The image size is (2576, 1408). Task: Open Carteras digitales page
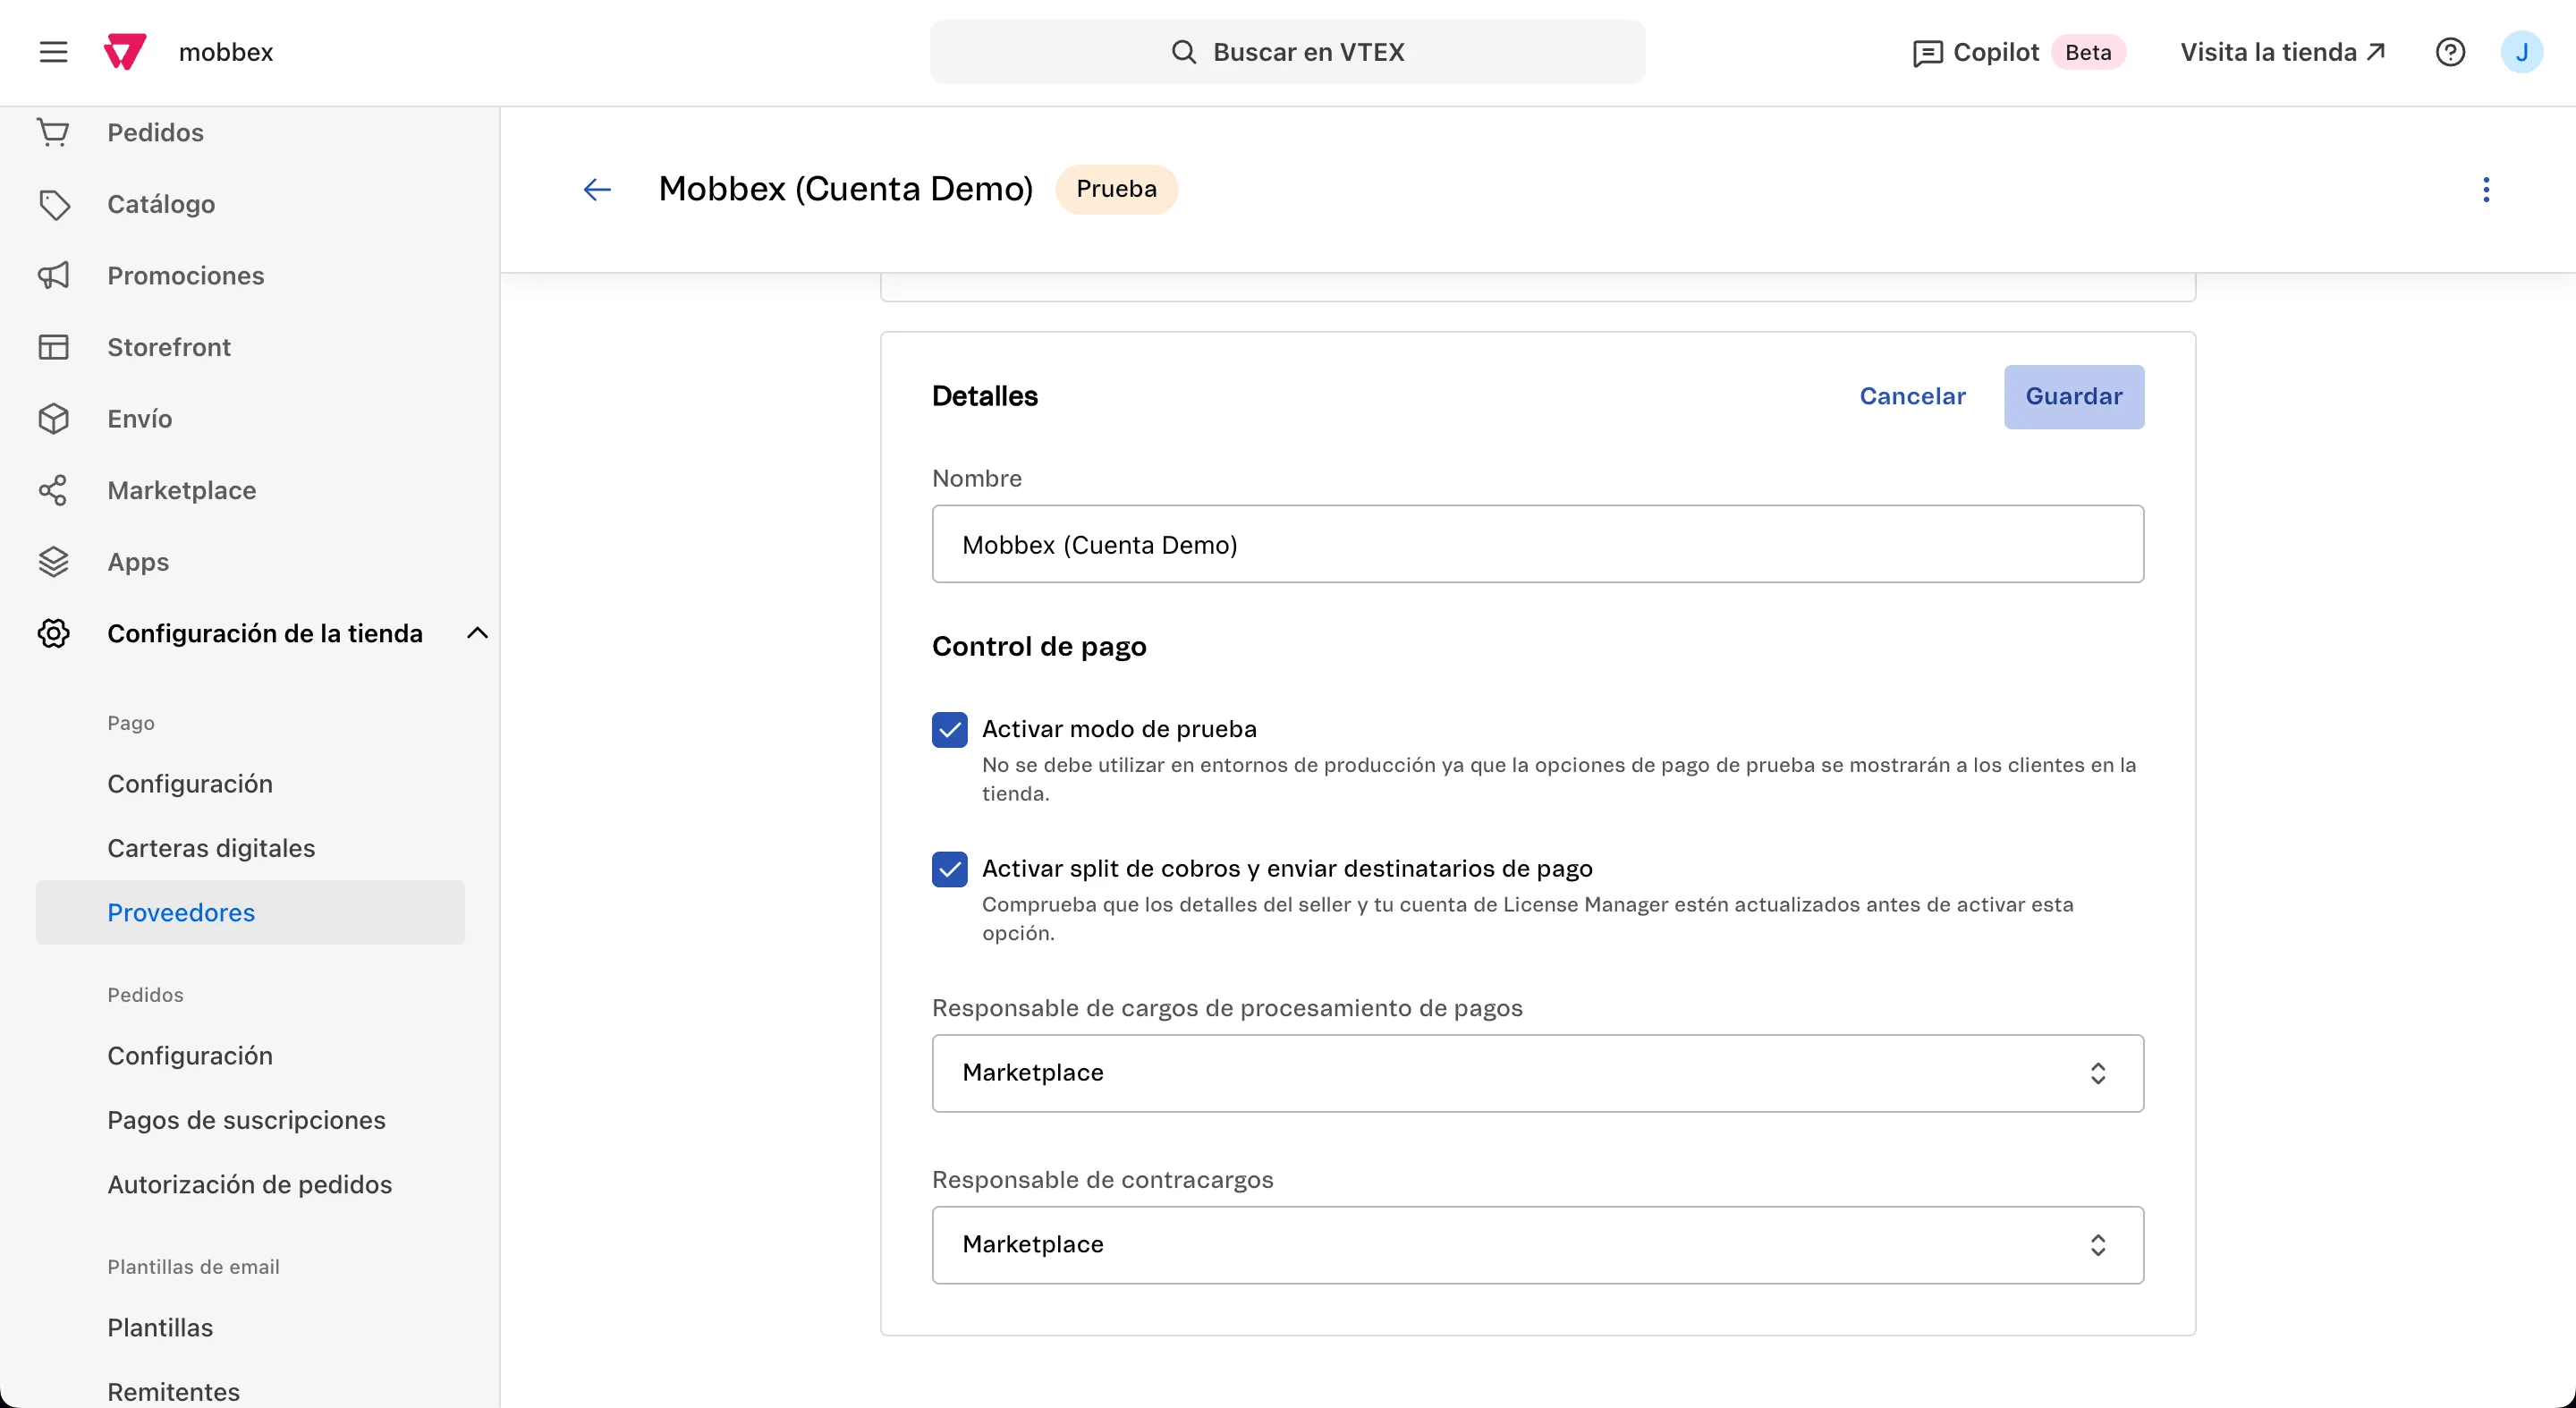[x=211, y=848]
